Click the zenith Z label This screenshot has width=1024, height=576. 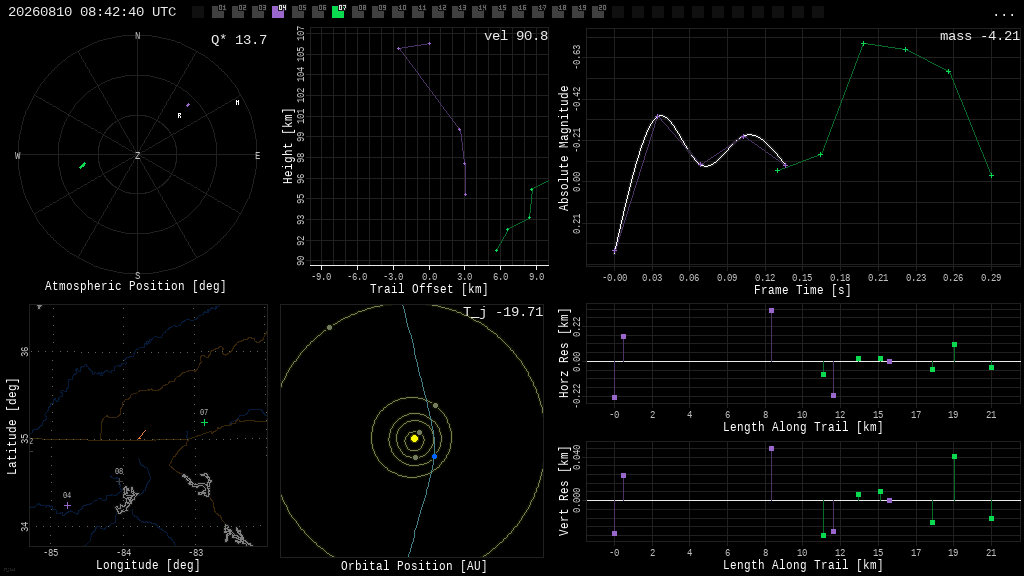[137, 155]
